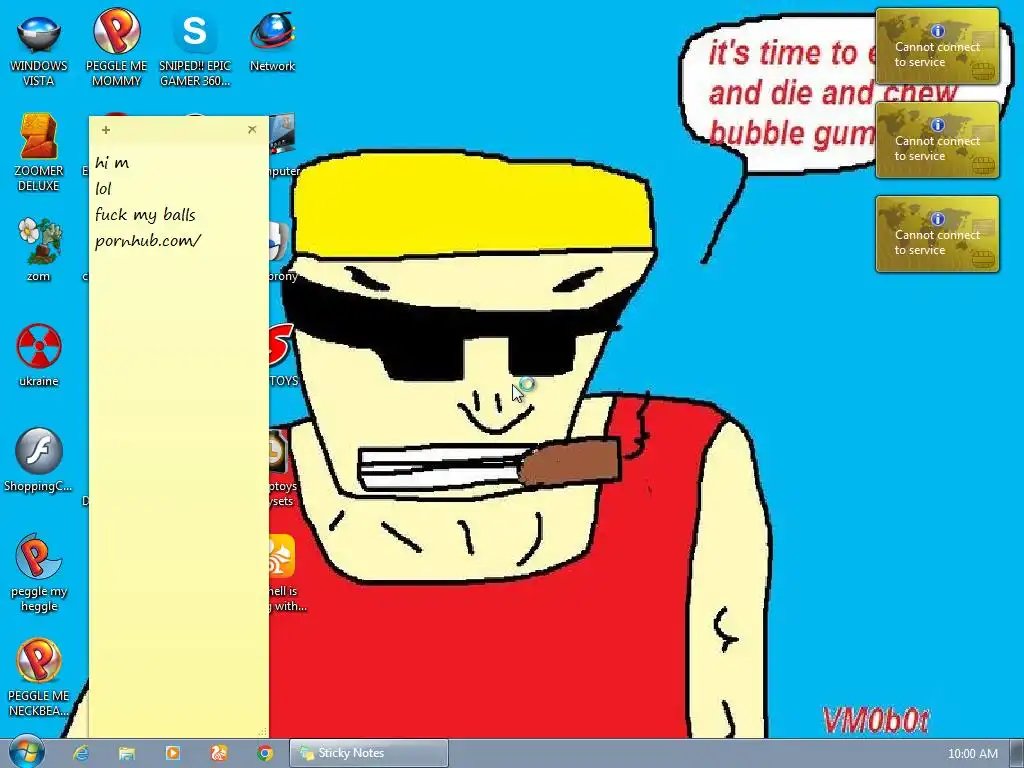Open the Windows Start menu orb
The image size is (1024, 768).
[26, 752]
